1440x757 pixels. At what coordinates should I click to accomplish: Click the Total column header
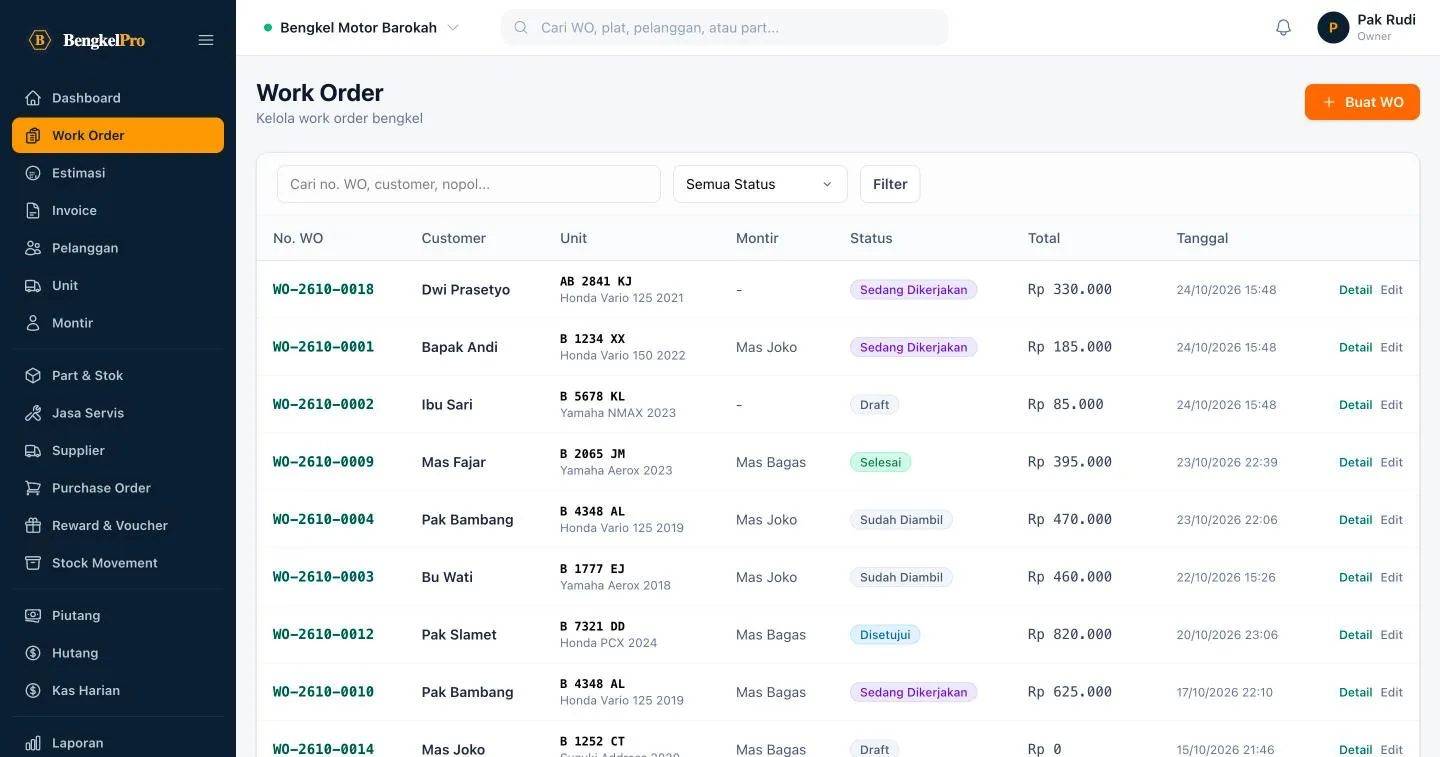tap(1044, 238)
